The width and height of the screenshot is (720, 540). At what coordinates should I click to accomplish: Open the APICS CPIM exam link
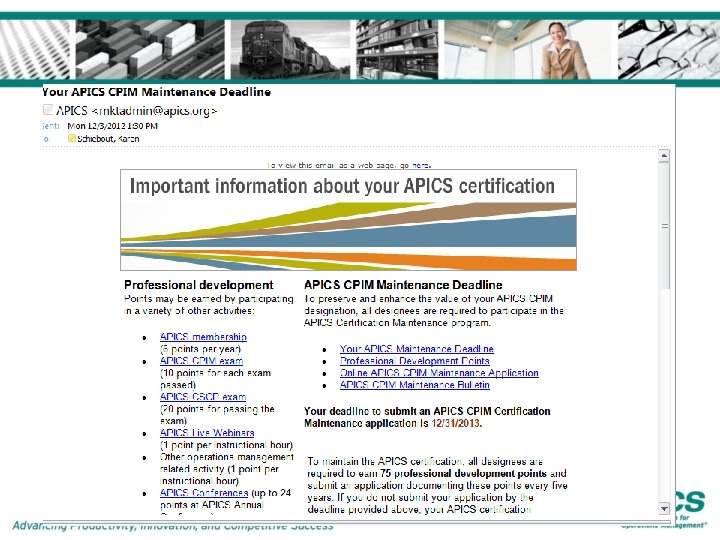(x=202, y=360)
